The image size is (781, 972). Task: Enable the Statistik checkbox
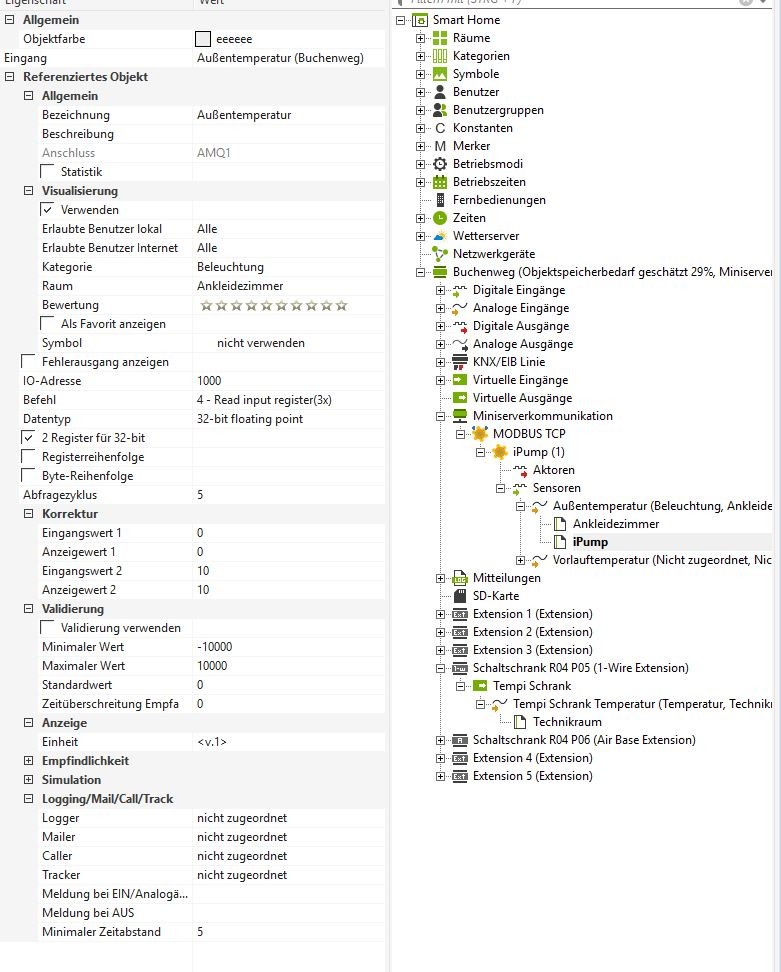pos(47,171)
